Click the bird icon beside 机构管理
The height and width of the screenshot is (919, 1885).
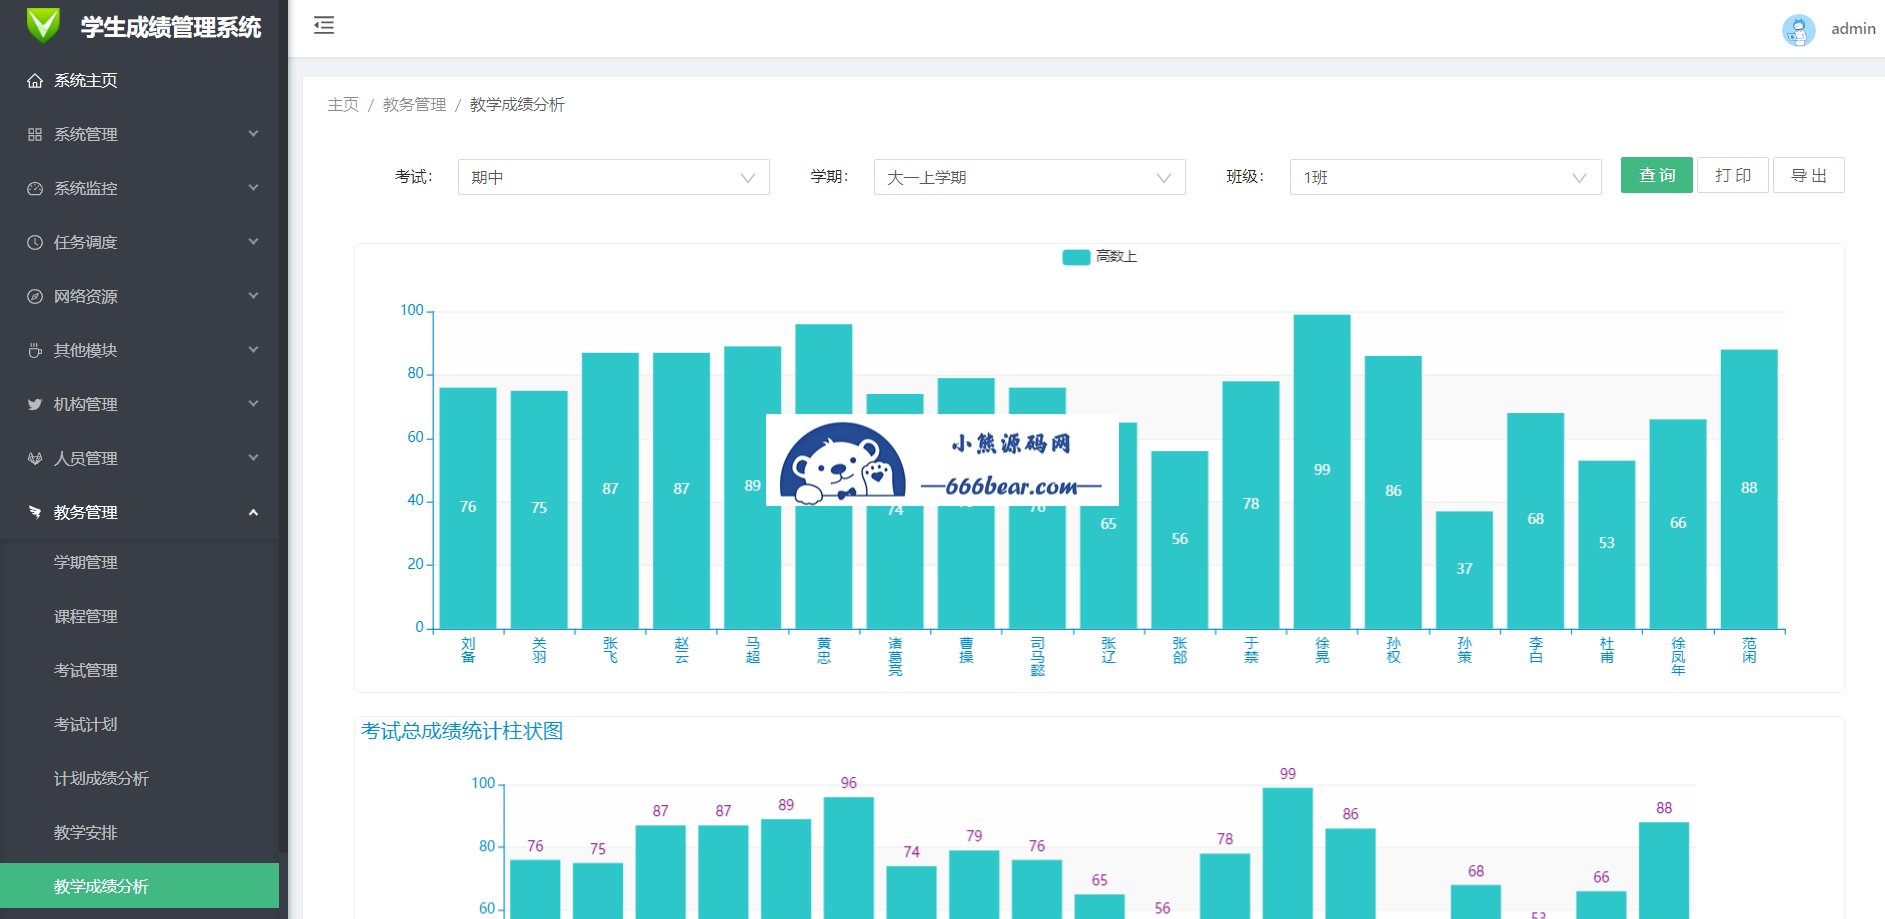[35, 404]
